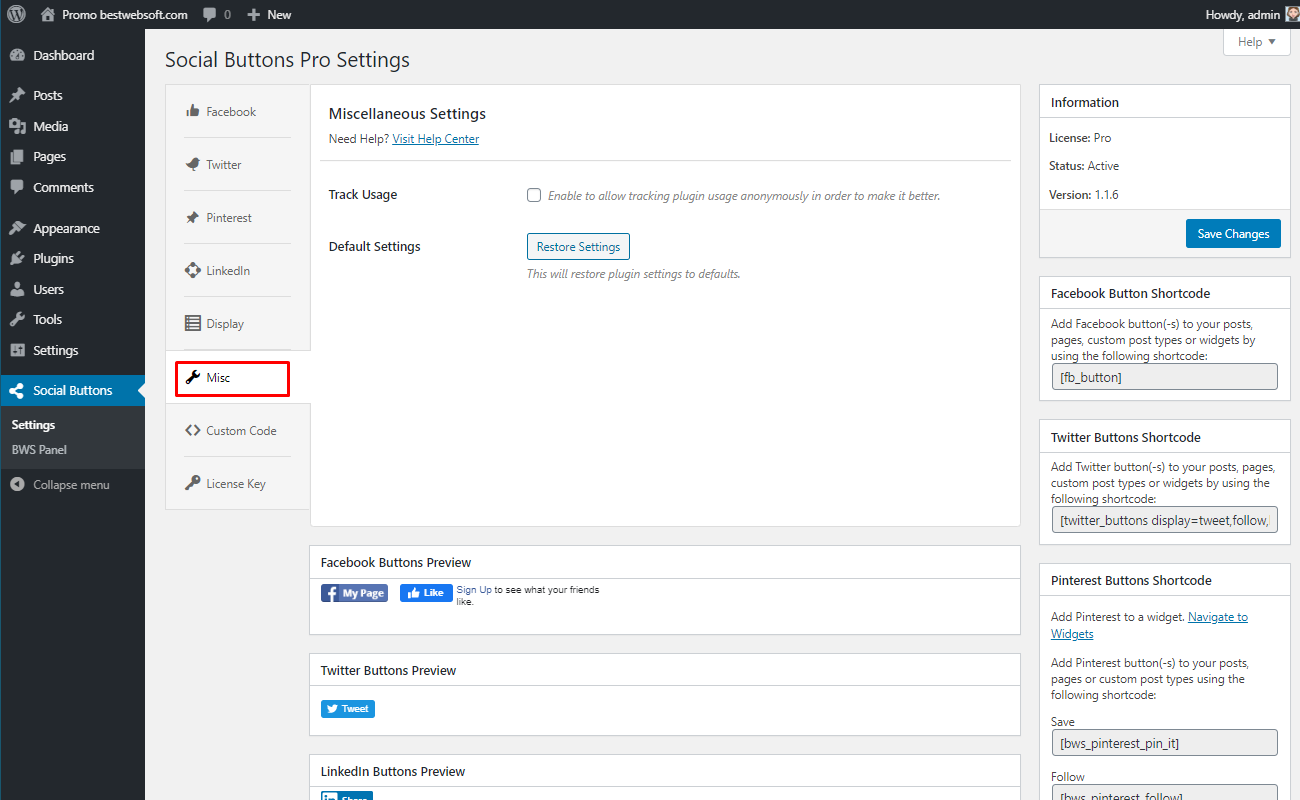The height and width of the screenshot is (800, 1300).
Task: Open Plugins menu item
Action: click(72, 258)
